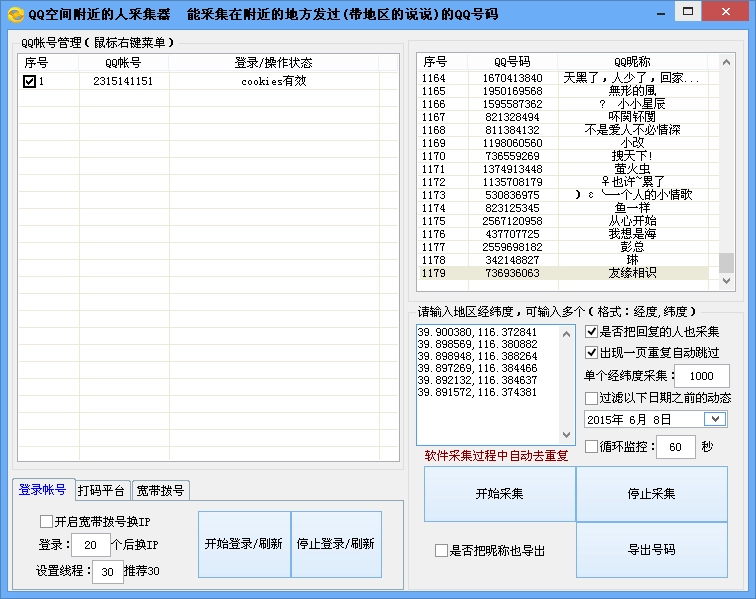Screen dimensions: 756x599
Task: Uncheck account row 1 checkbox
Action: tap(29, 82)
